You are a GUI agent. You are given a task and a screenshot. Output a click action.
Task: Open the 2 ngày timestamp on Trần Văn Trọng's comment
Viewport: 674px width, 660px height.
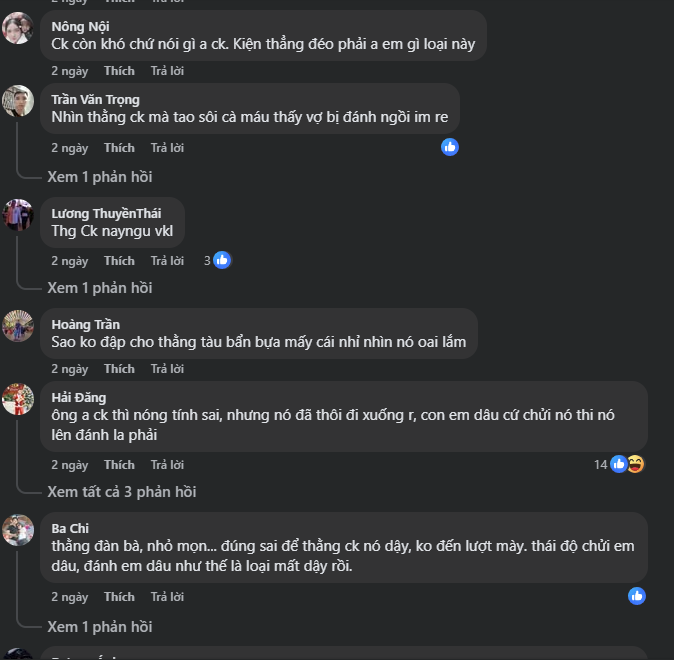[70, 148]
